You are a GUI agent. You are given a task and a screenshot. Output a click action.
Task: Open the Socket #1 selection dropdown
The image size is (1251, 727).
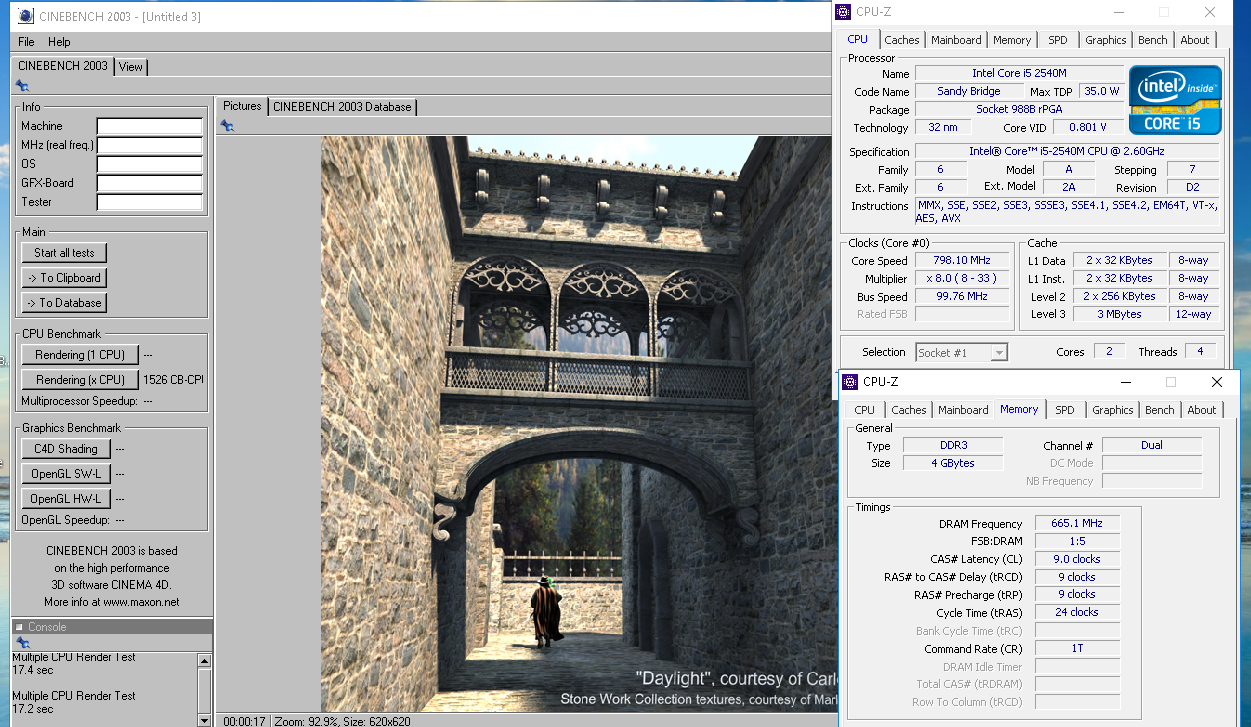[x=961, y=352]
